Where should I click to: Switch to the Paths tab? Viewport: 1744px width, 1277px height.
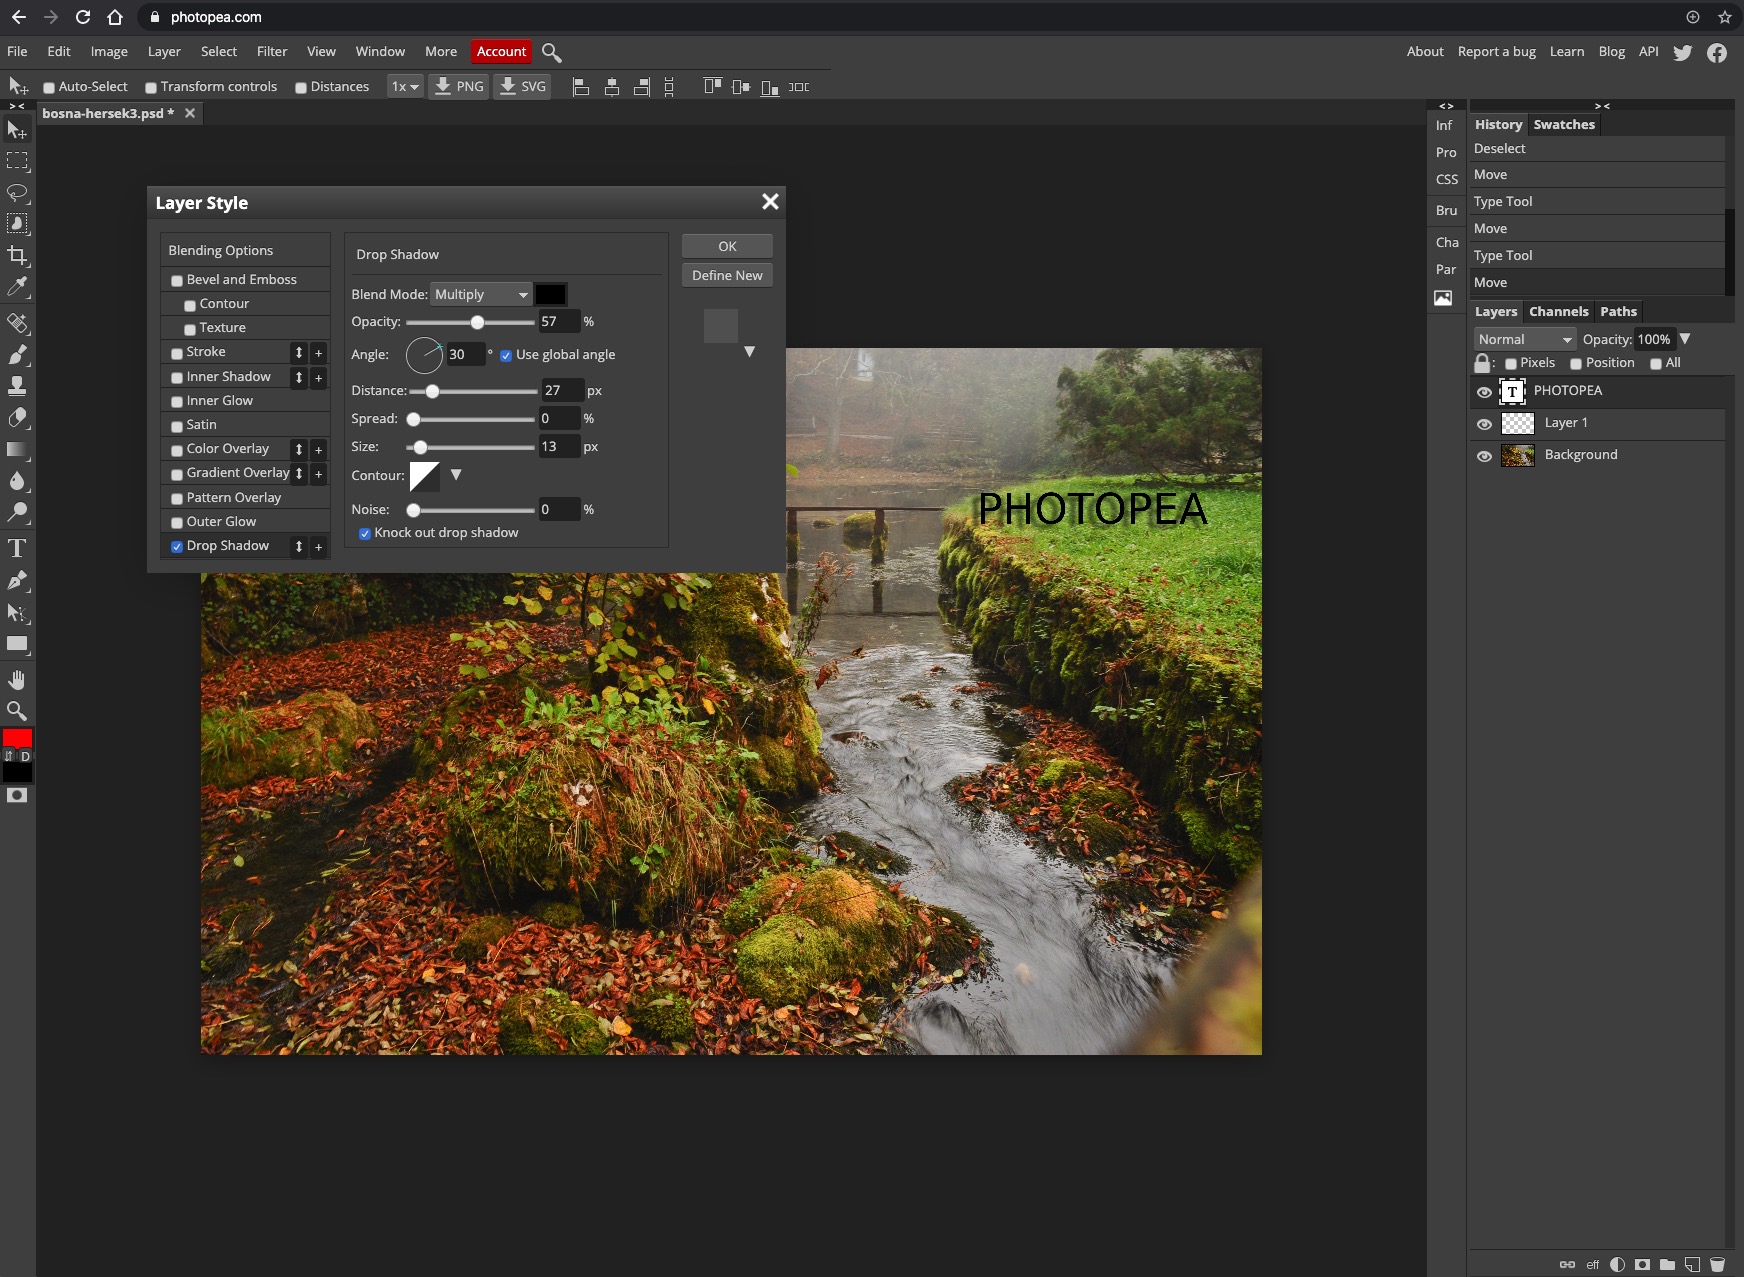1618,312
